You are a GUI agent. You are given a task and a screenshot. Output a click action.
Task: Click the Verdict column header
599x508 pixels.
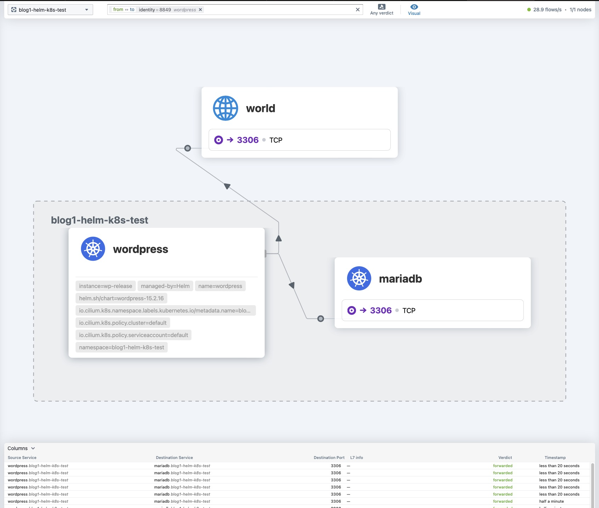point(505,458)
